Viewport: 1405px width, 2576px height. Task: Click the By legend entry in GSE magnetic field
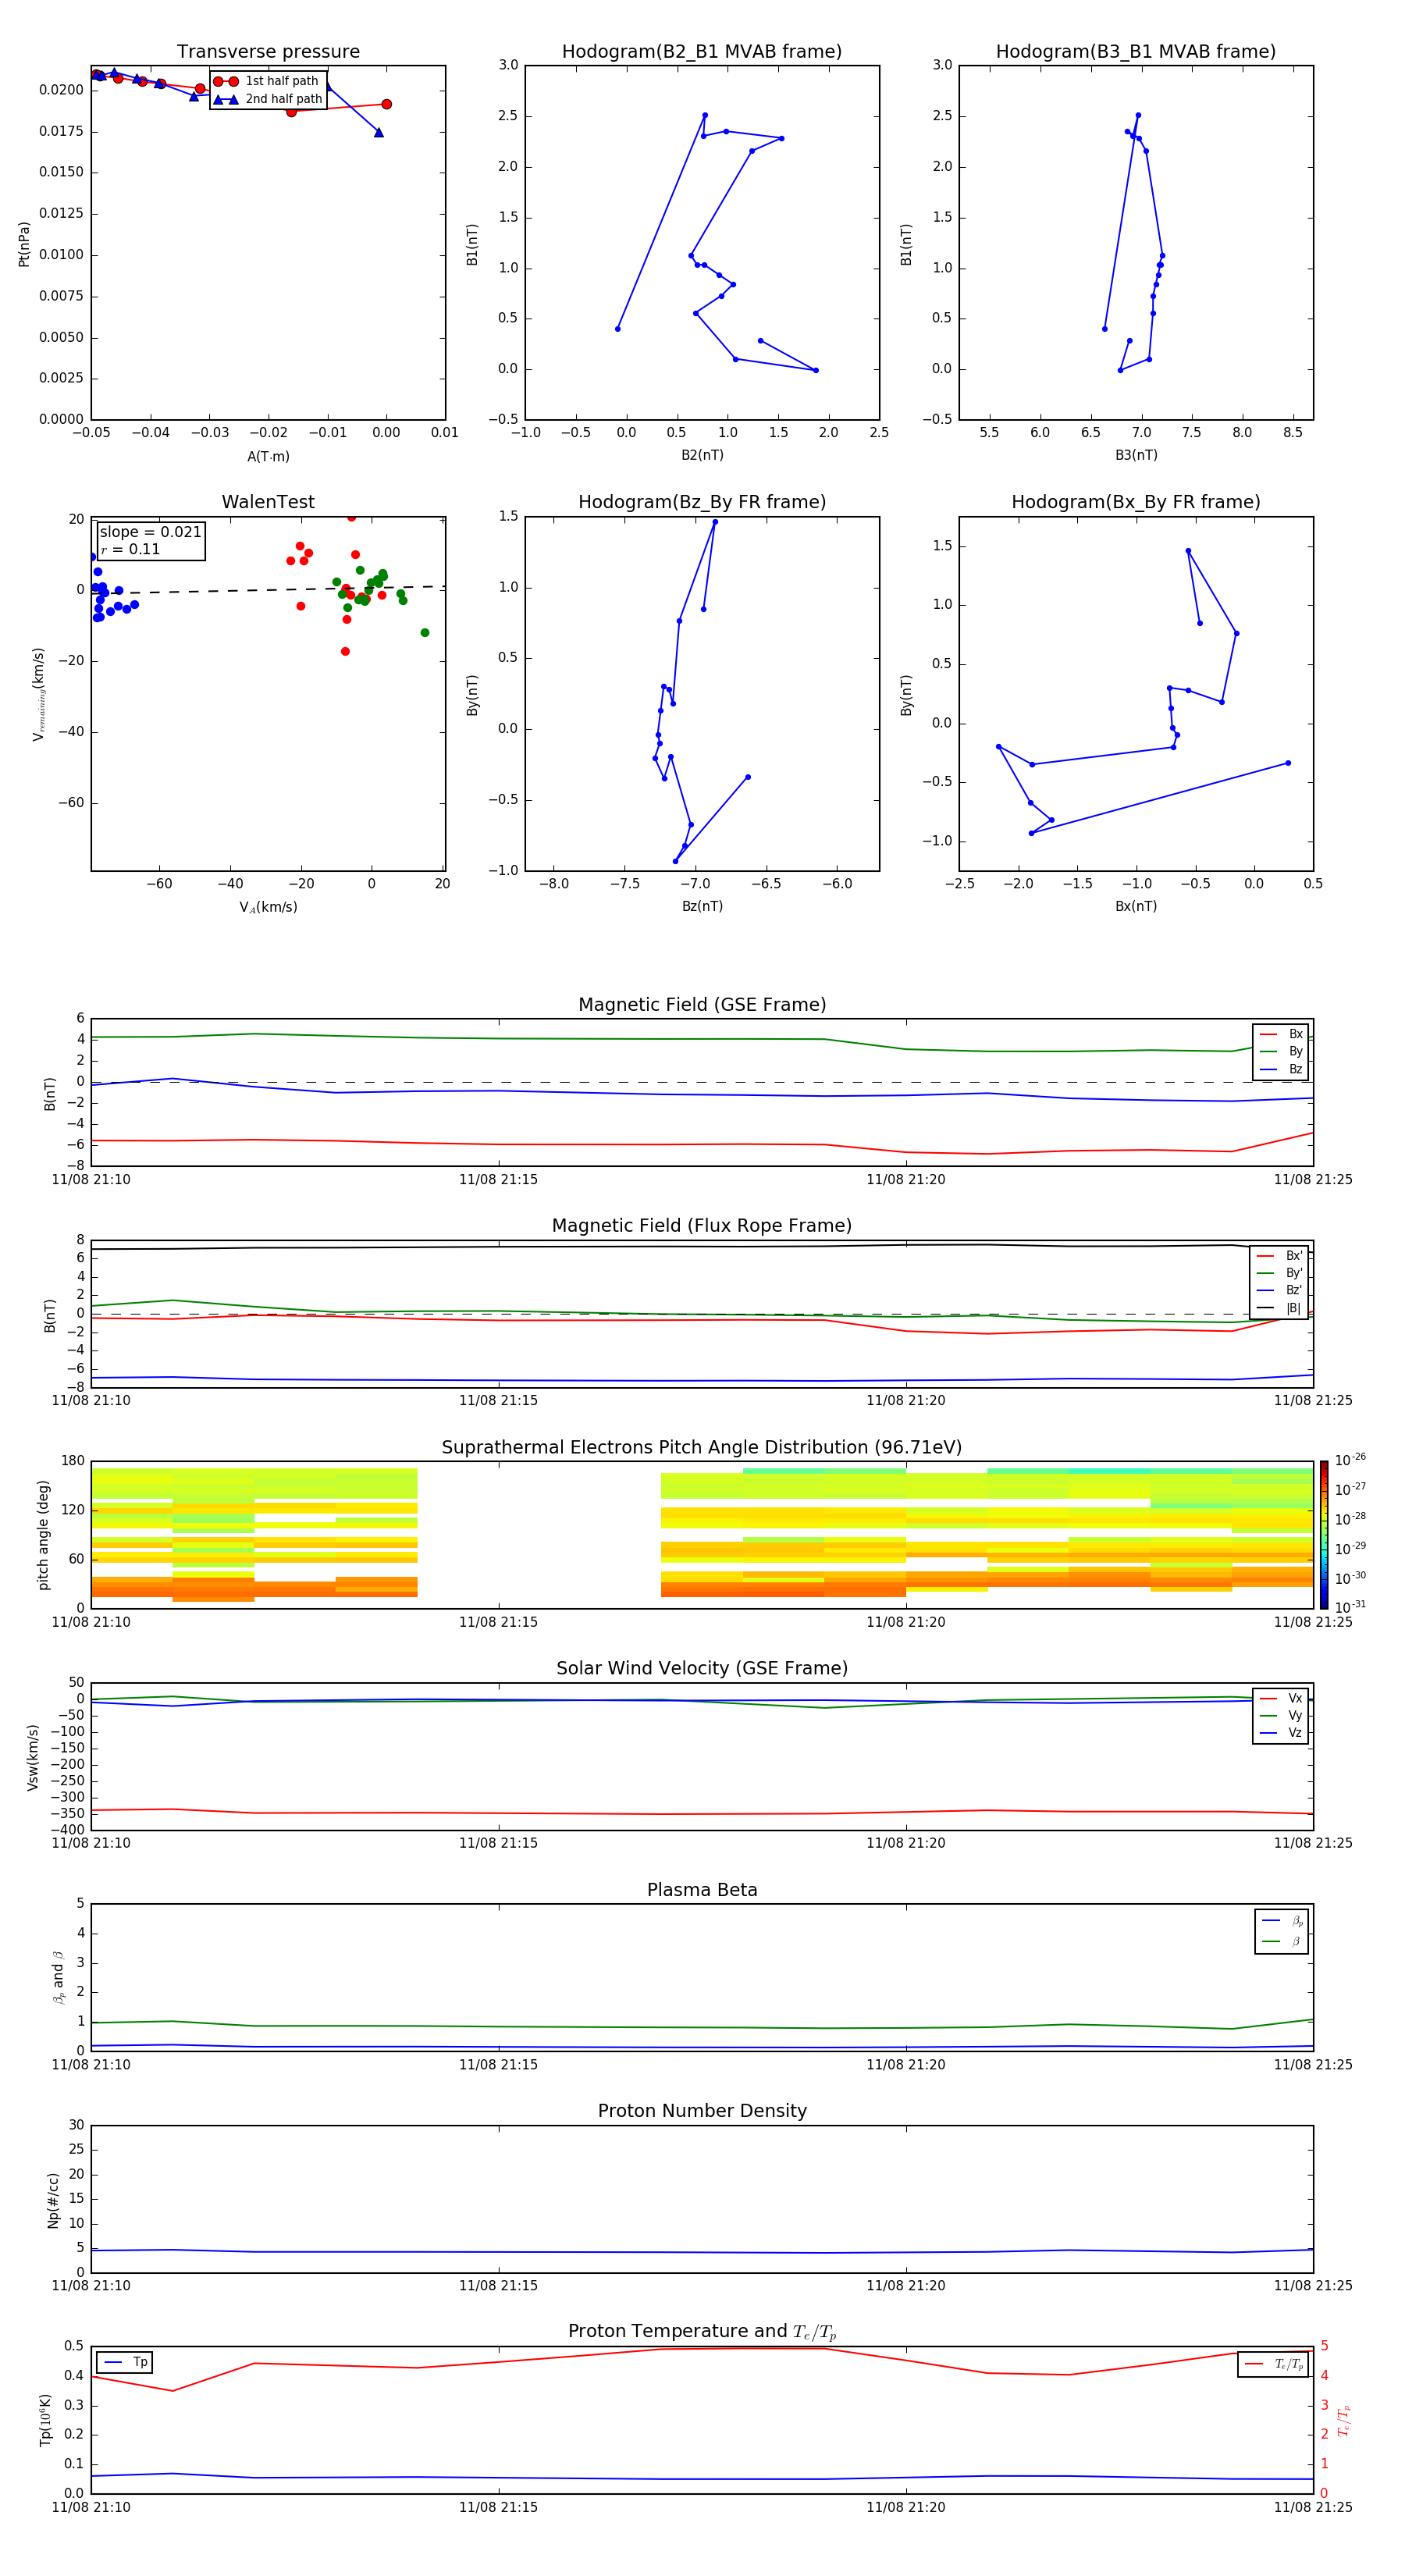pos(1281,1051)
